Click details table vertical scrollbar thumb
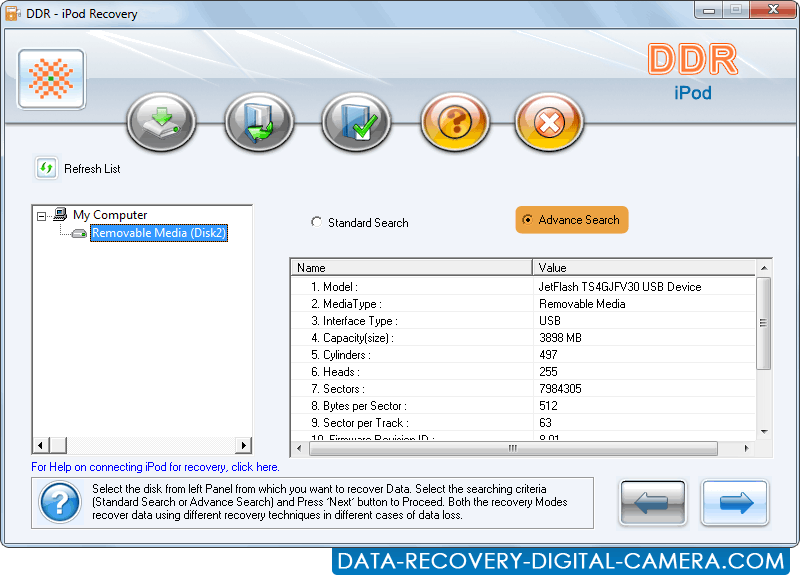This screenshot has width=800, height=575. pos(764,323)
